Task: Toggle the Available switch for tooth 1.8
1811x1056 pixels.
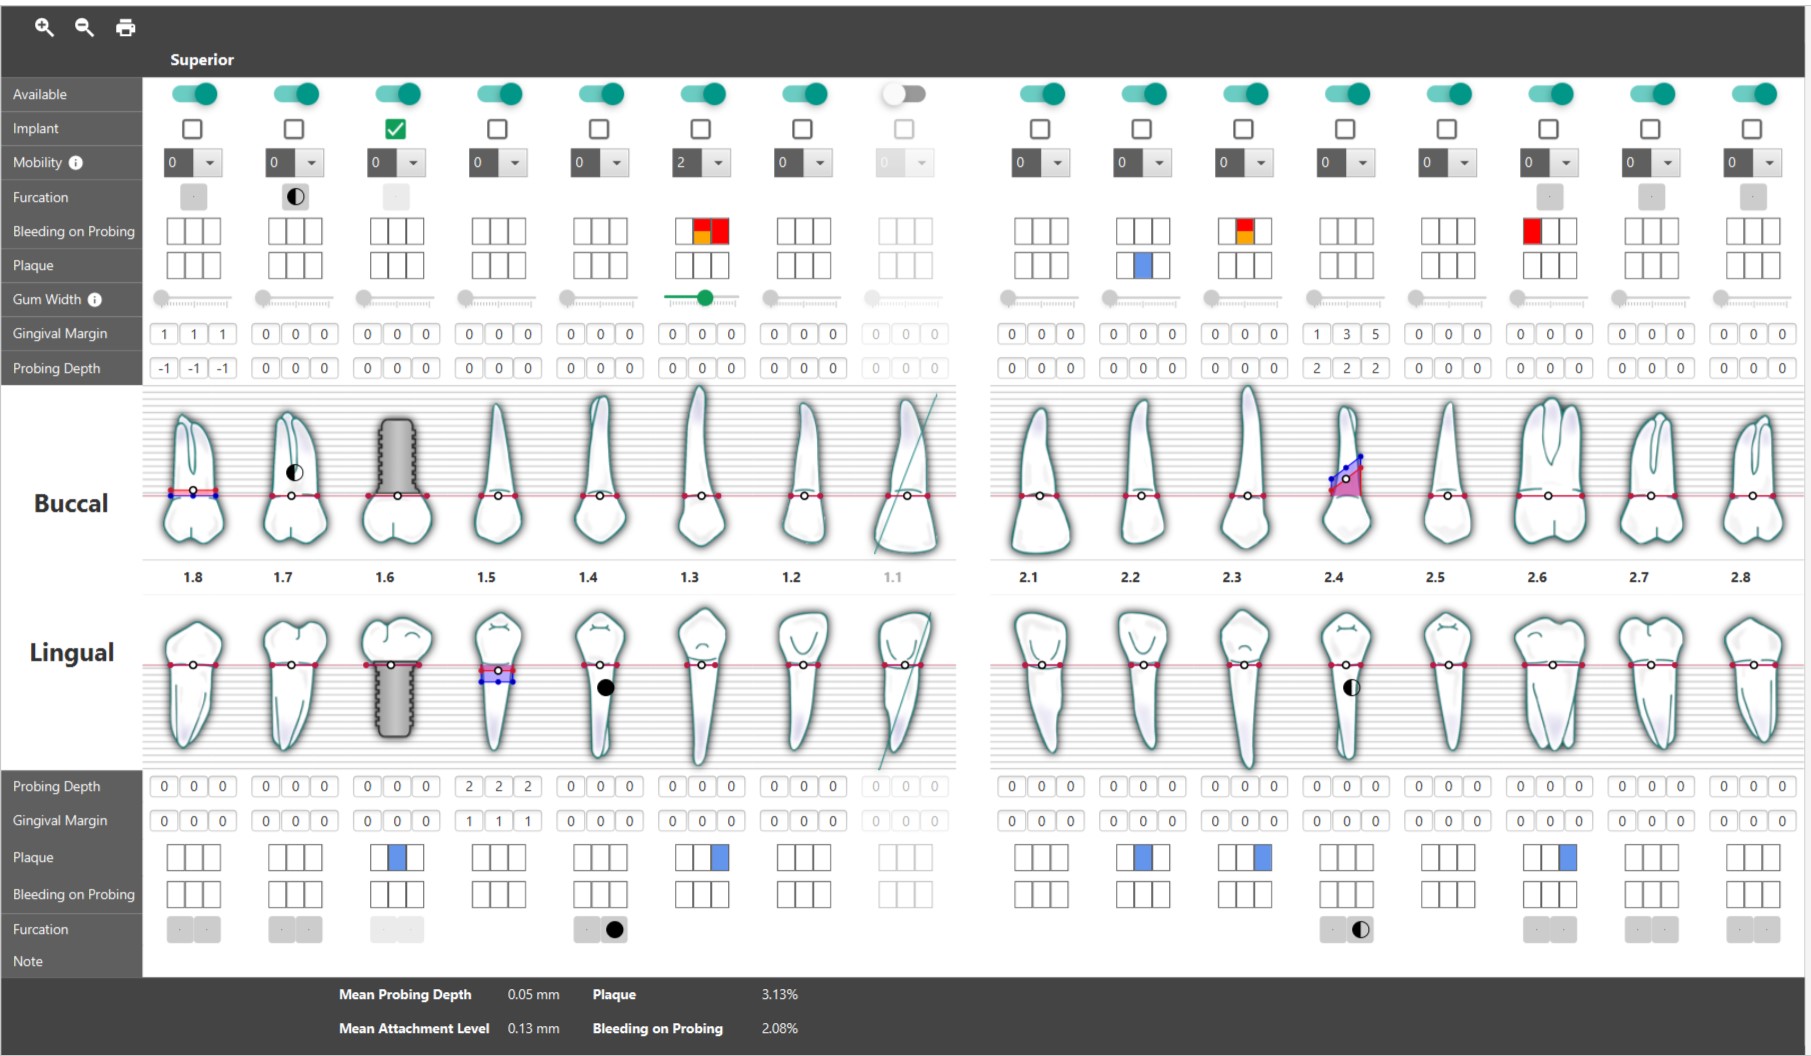Action: [194, 94]
